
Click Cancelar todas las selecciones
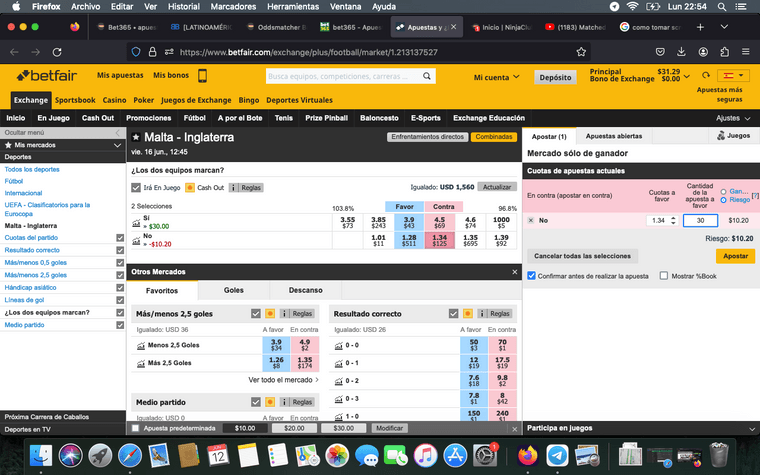tap(582, 256)
